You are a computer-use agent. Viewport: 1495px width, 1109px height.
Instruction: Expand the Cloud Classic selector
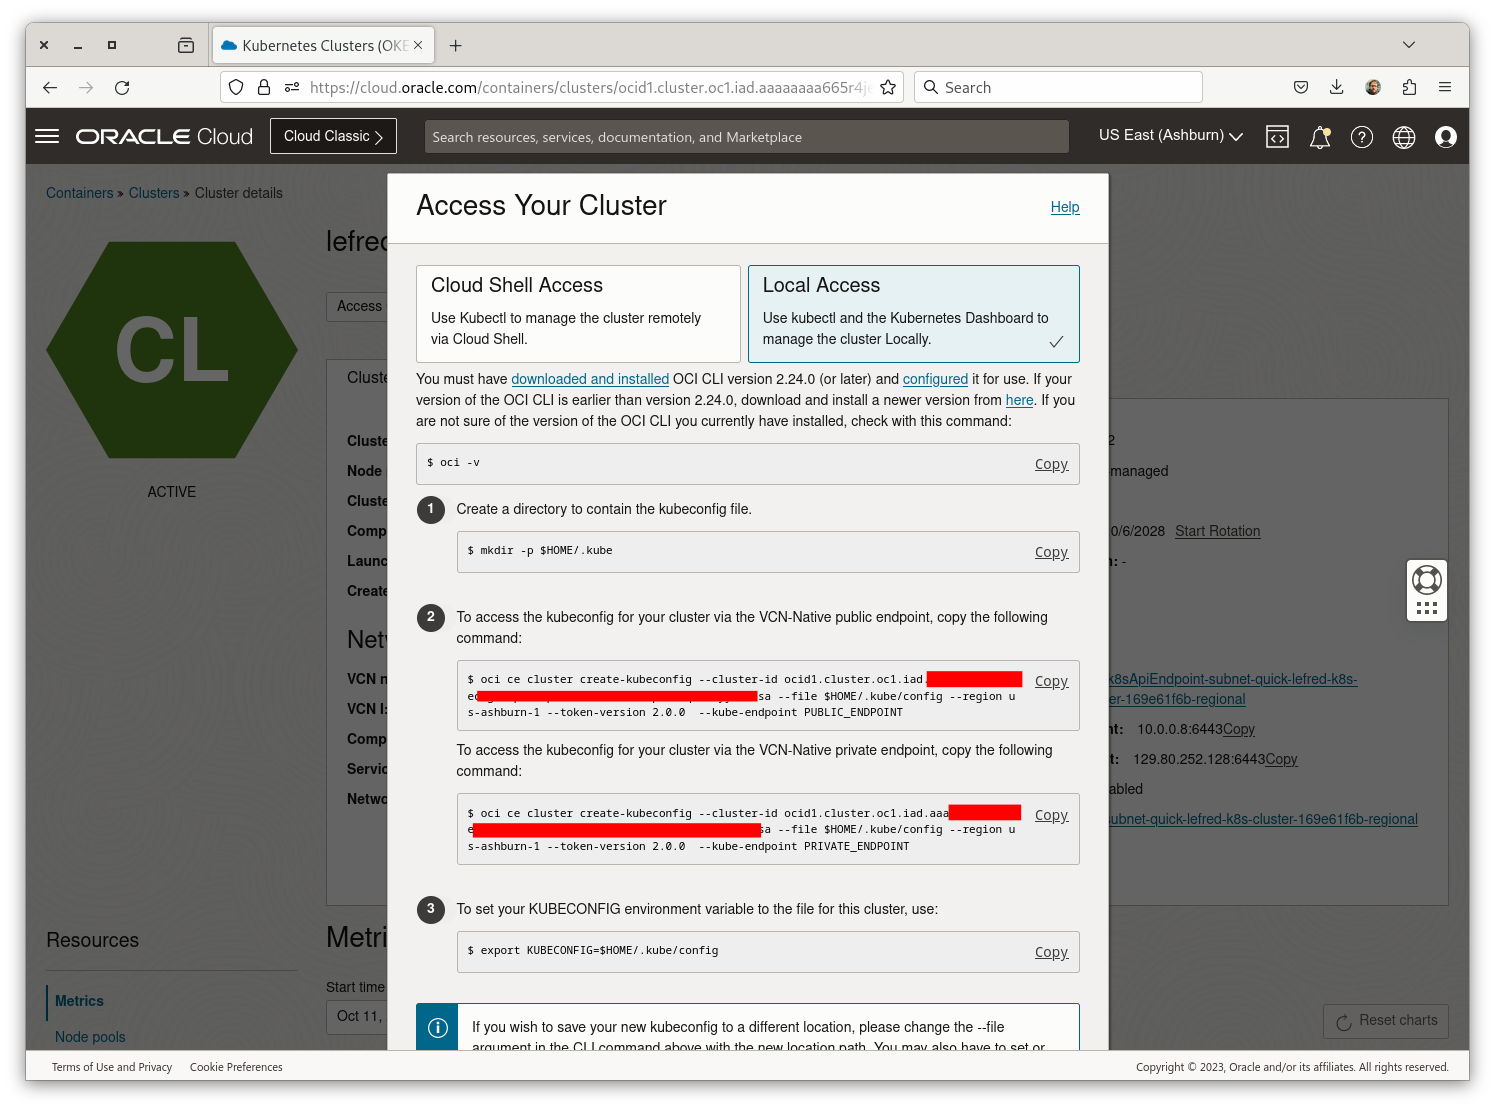click(333, 136)
